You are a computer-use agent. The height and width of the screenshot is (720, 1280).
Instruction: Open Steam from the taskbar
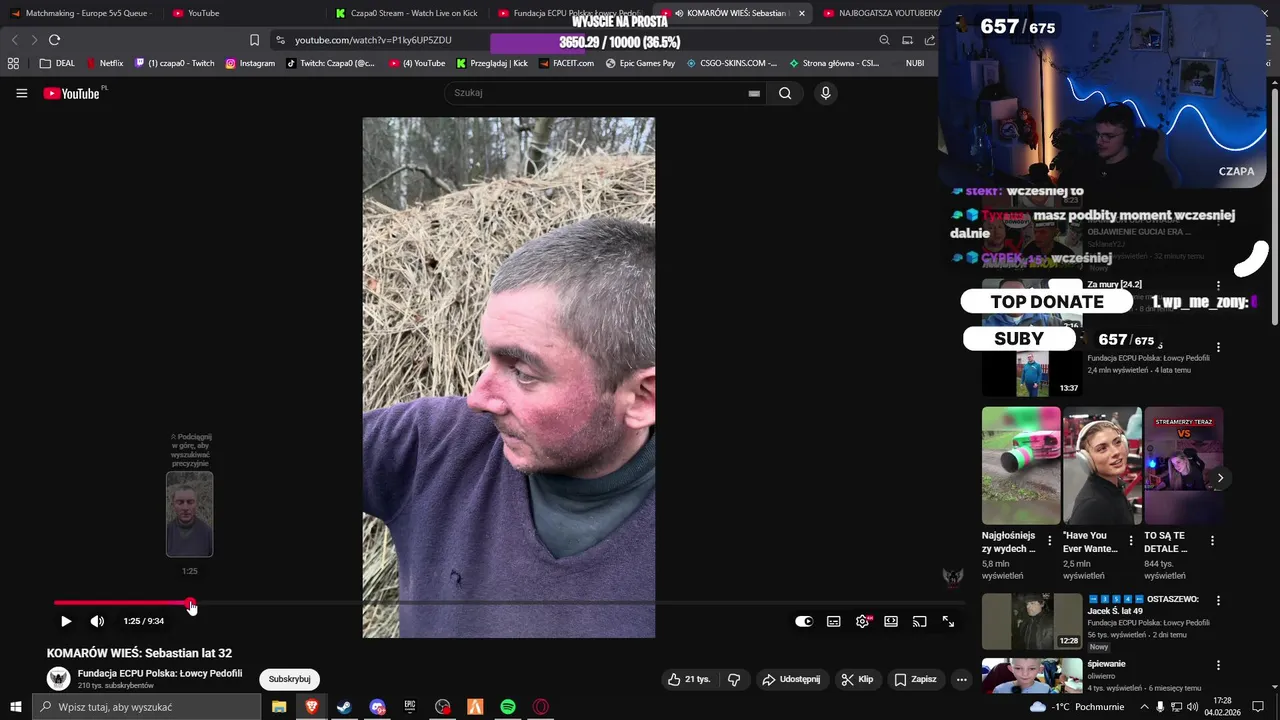pos(344,707)
